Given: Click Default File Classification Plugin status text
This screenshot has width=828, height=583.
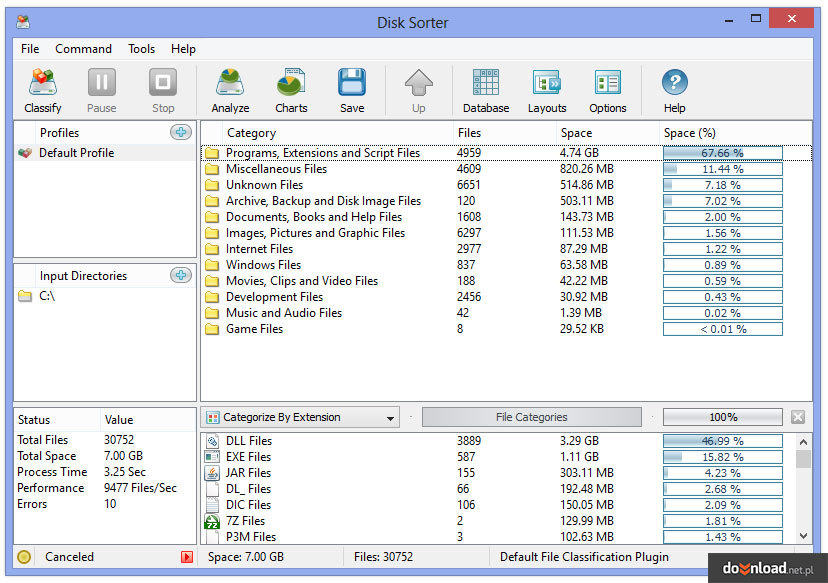Looking at the screenshot, I should 584,557.
